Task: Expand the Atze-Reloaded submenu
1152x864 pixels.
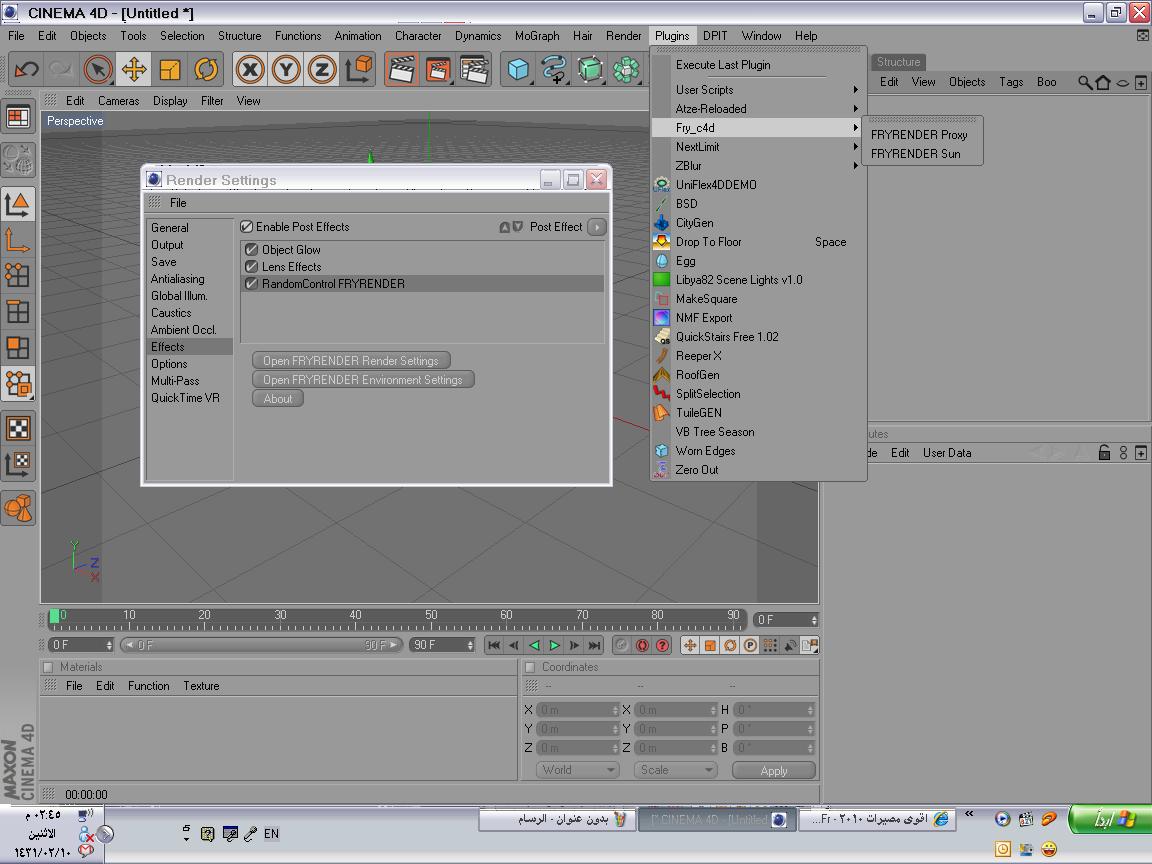Action: pyautogui.click(x=759, y=109)
